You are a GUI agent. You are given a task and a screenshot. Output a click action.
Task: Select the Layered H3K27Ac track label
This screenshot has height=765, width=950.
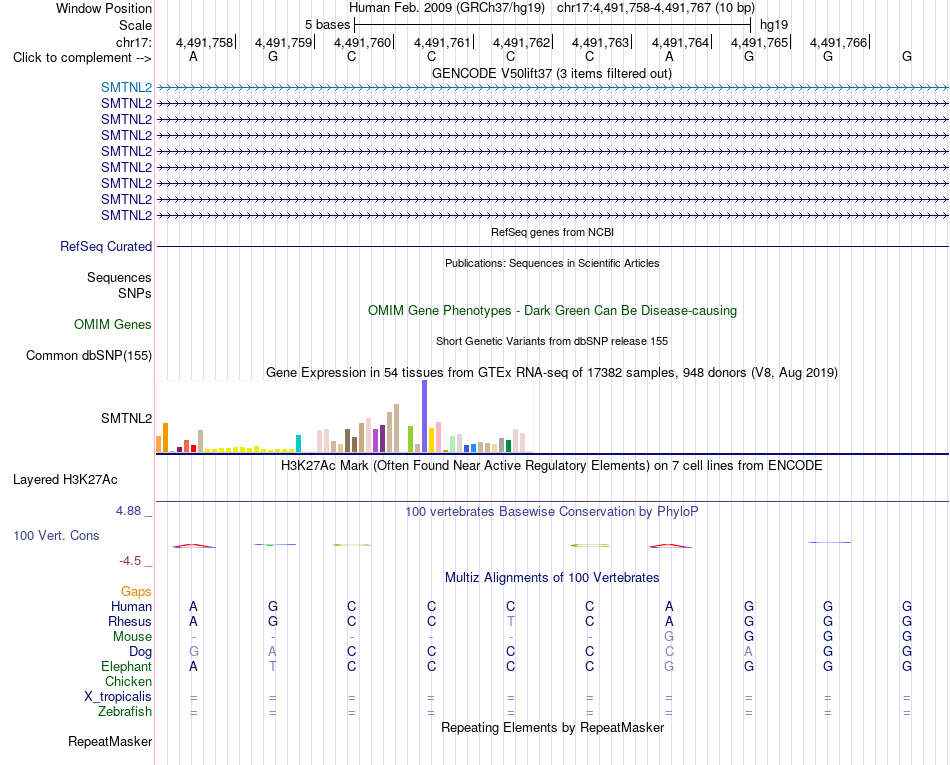[x=65, y=480]
